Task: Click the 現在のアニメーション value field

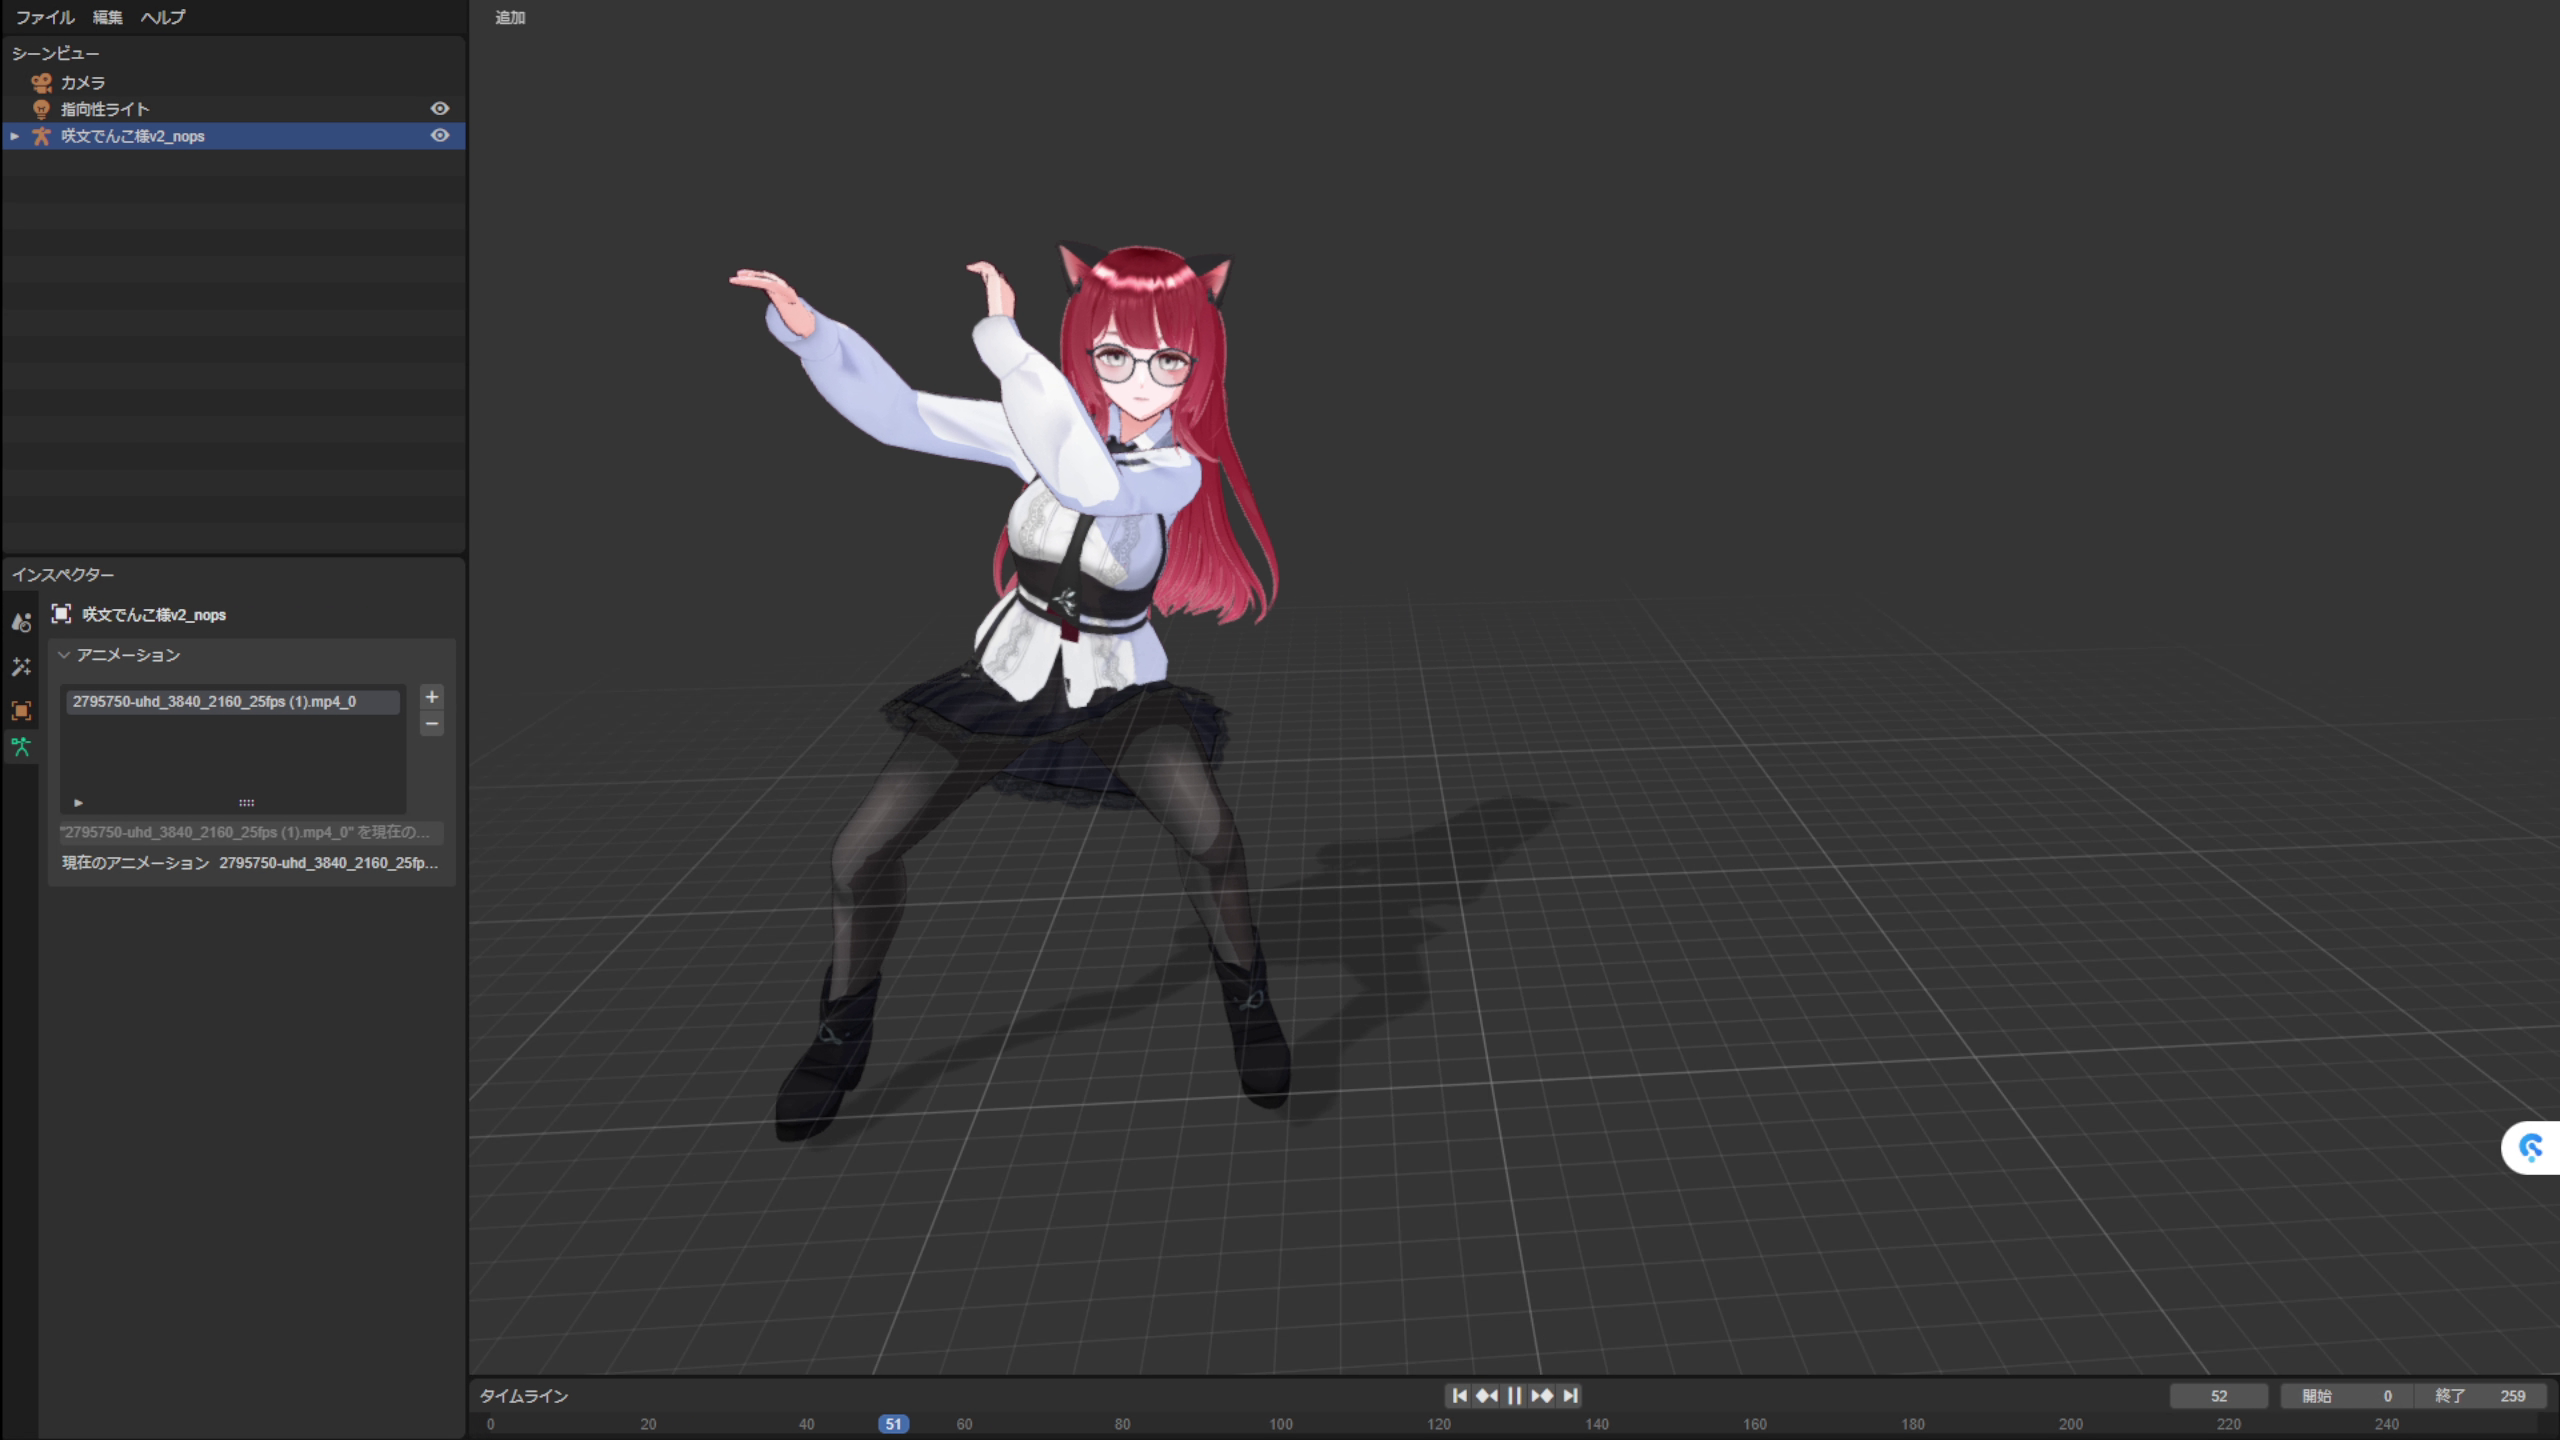Action: [x=329, y=863]
